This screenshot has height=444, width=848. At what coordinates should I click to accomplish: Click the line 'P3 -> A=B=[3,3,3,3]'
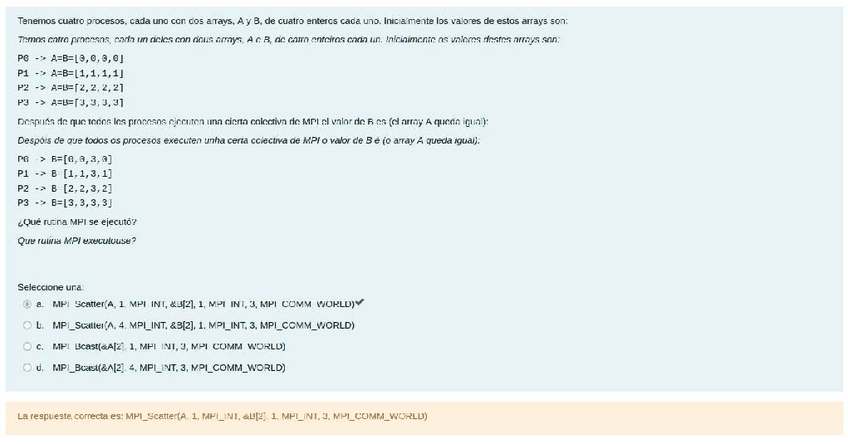[71, 102]
